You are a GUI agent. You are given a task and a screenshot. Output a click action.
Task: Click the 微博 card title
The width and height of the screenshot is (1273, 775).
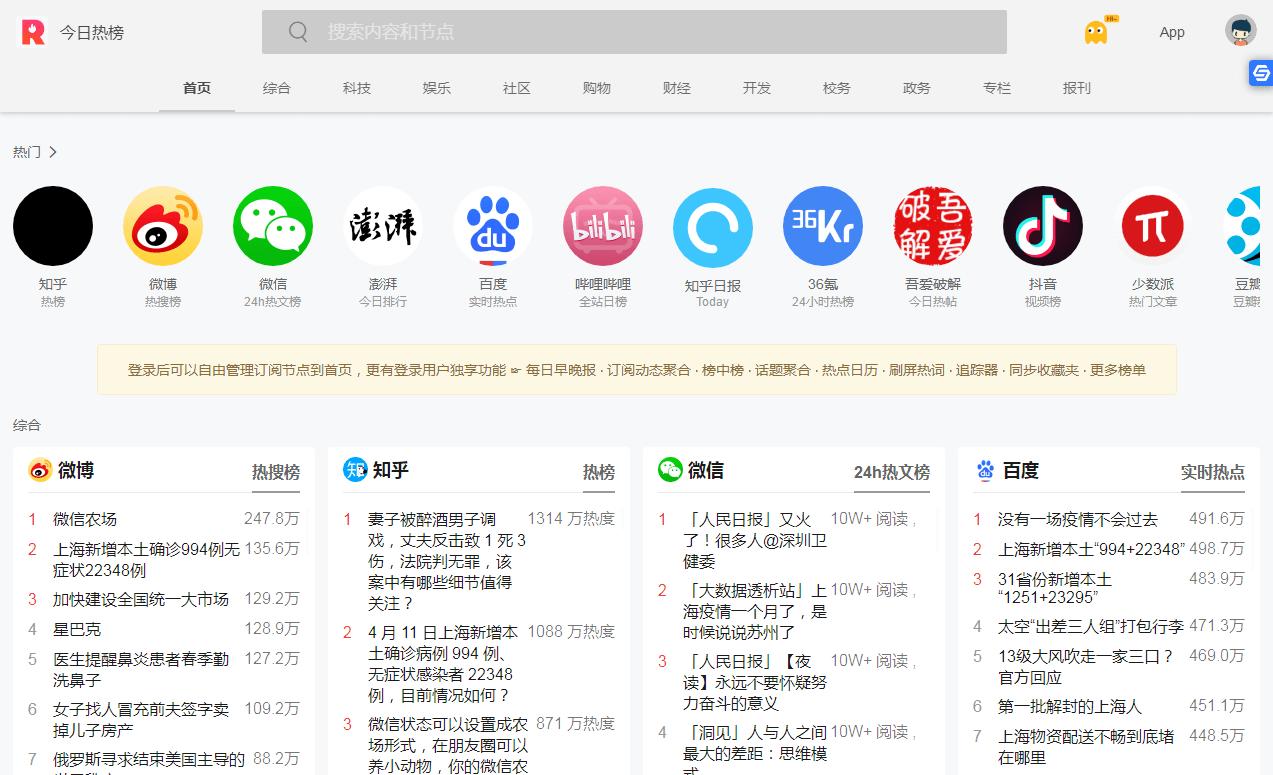76,470
